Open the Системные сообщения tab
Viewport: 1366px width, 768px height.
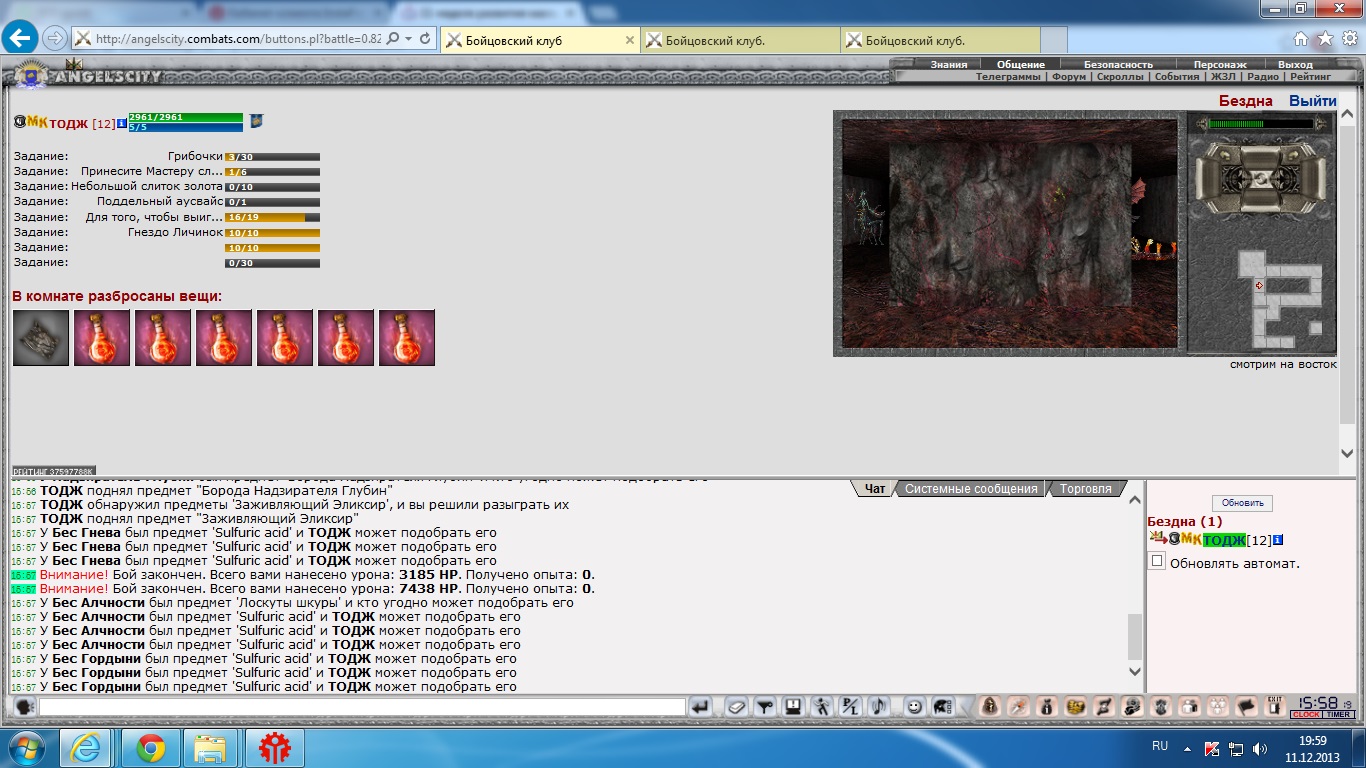[970, 489]
